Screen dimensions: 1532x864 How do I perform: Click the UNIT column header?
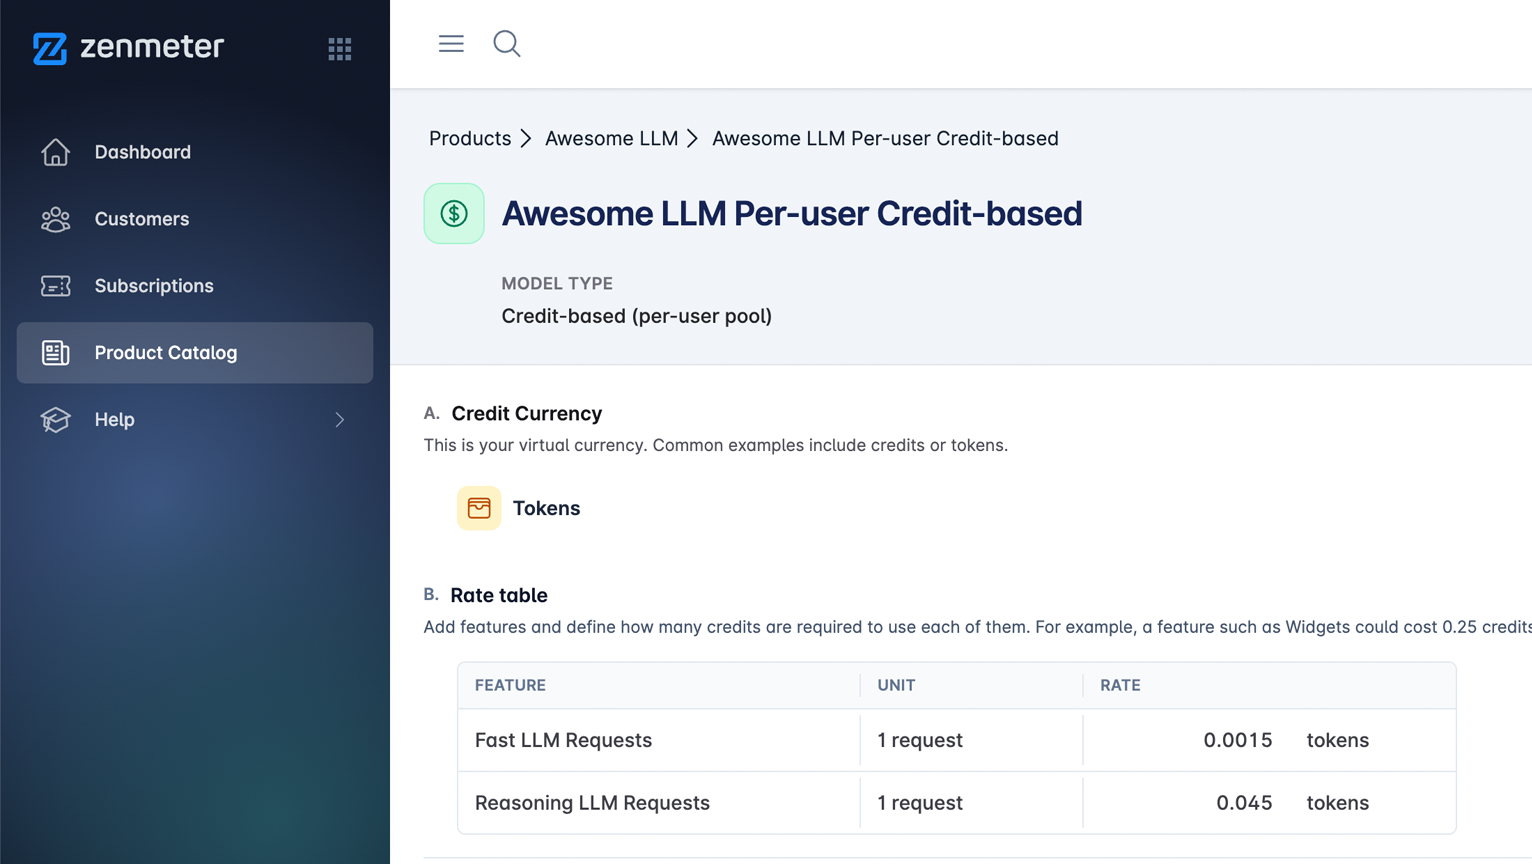click(x=896, y=686)
